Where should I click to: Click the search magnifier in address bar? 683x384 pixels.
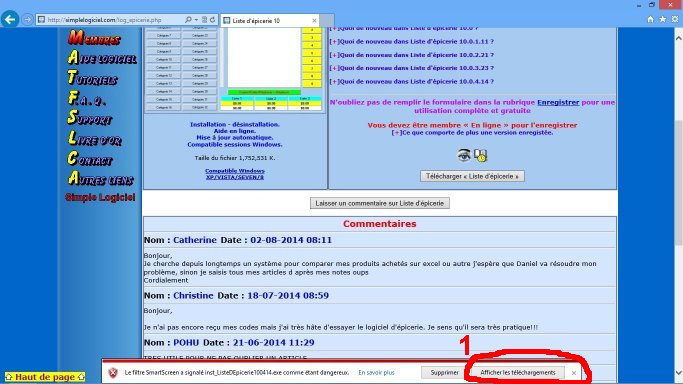pos(188,20)
